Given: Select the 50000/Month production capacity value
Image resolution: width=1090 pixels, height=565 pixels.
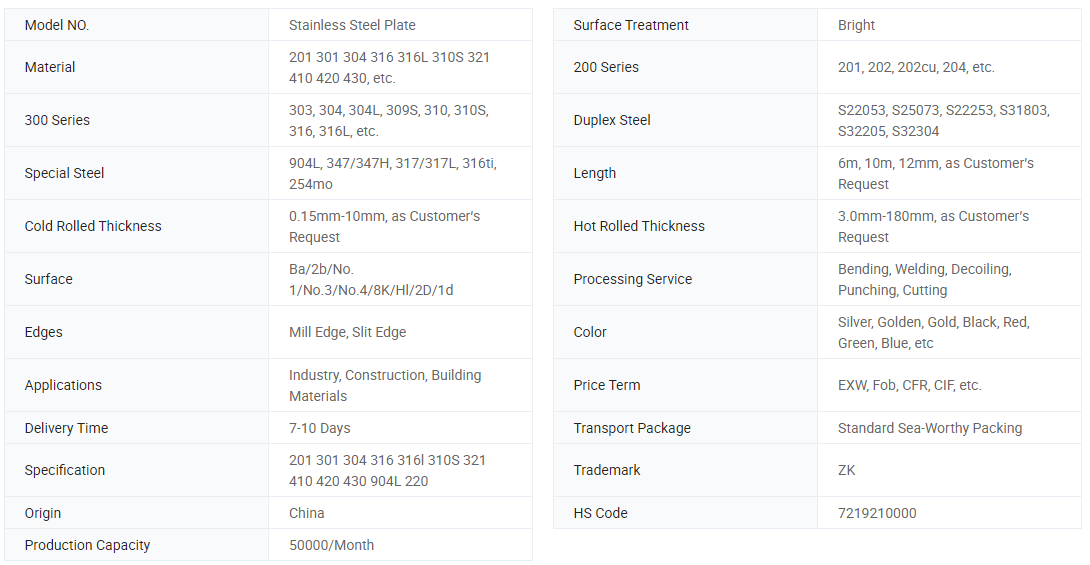Looking at the screenshot, I should pyautogui.click(x=332, y=545).
